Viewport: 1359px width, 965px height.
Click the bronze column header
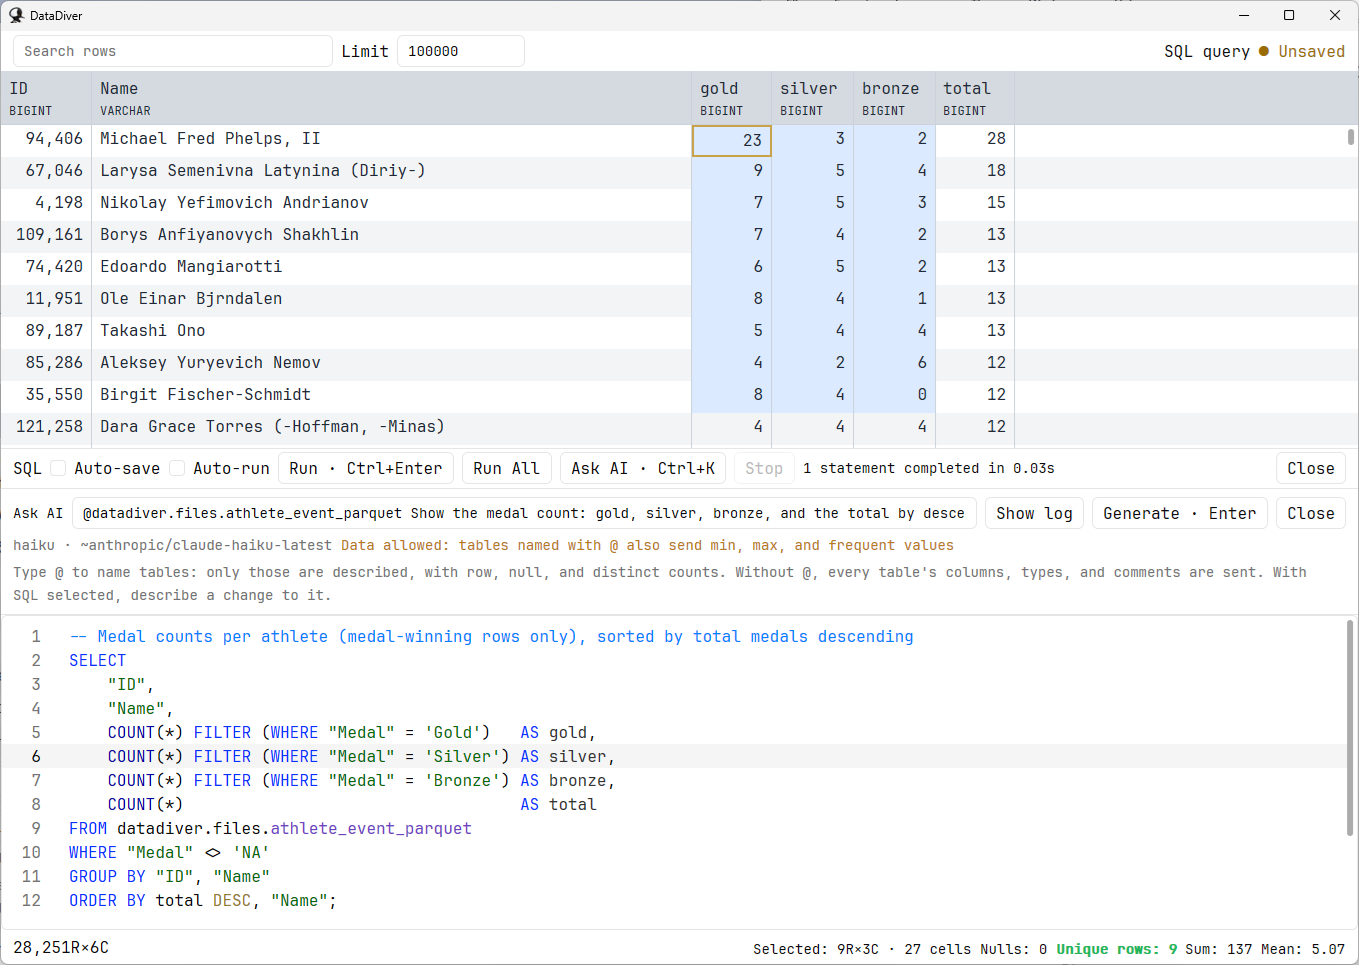click(895, 98)
